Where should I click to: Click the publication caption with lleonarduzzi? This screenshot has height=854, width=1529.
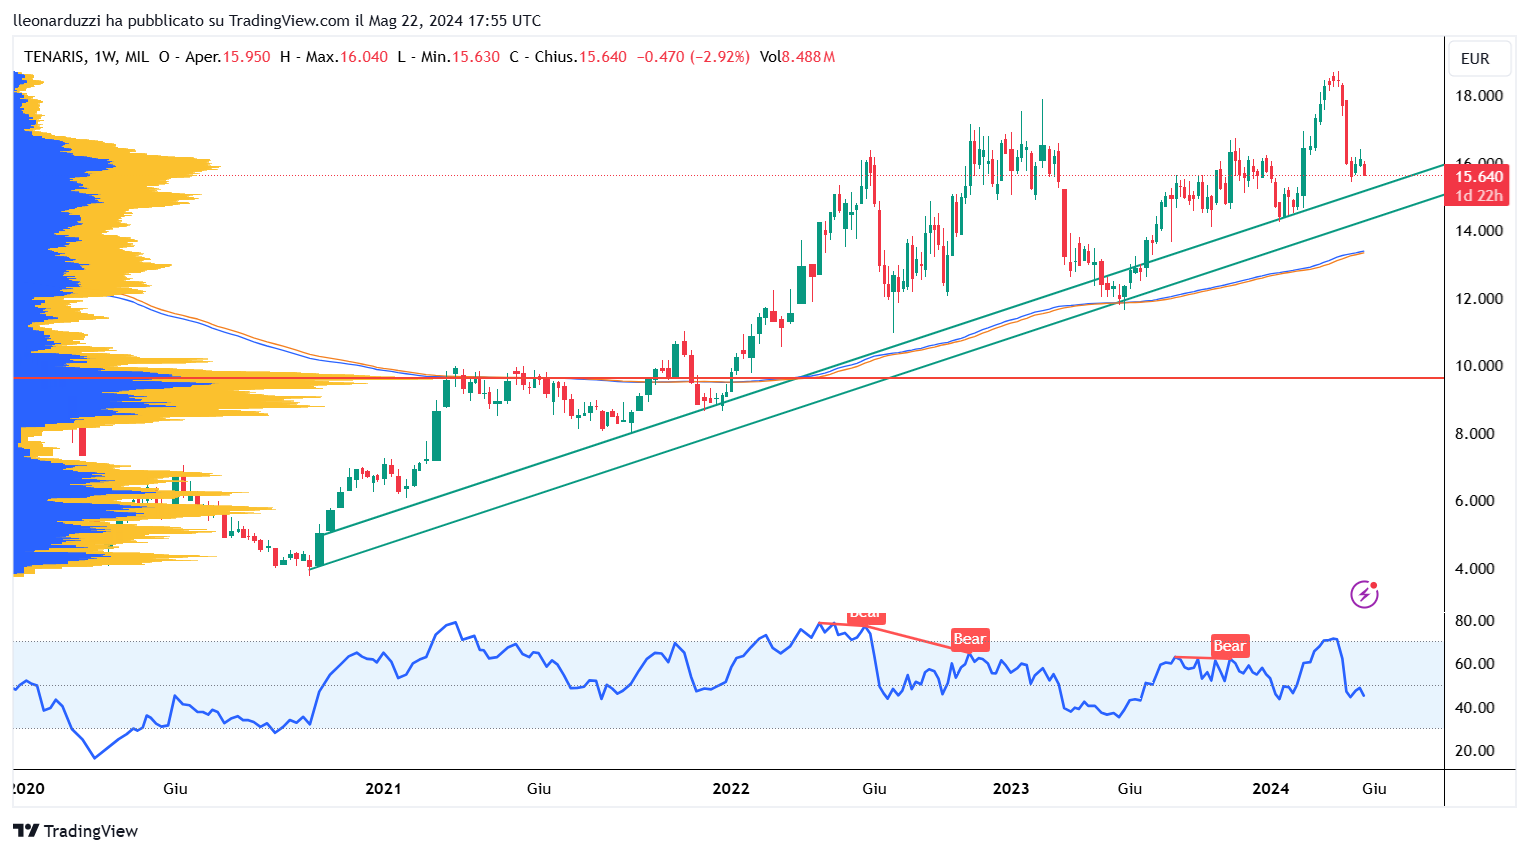coord(277,20)
